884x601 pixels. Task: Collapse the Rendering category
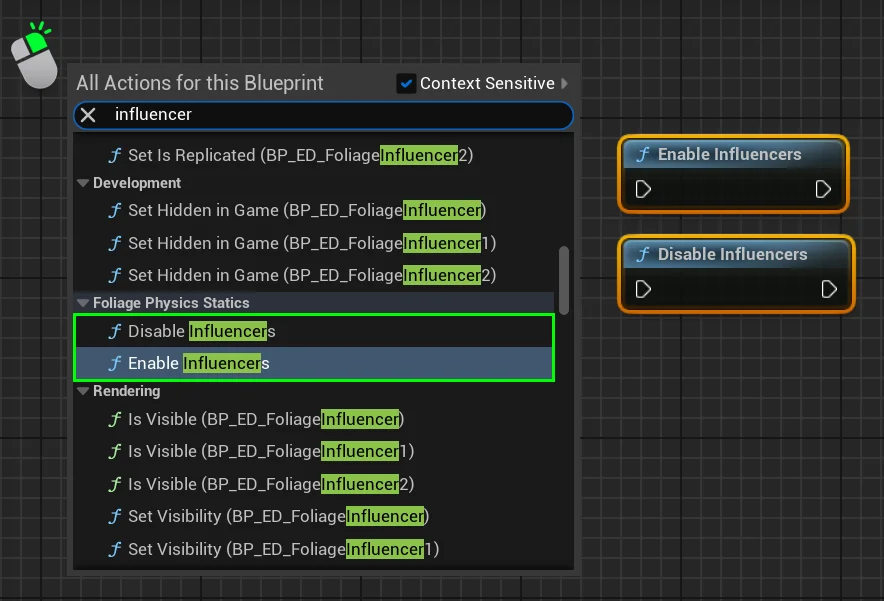coord(83,391)
